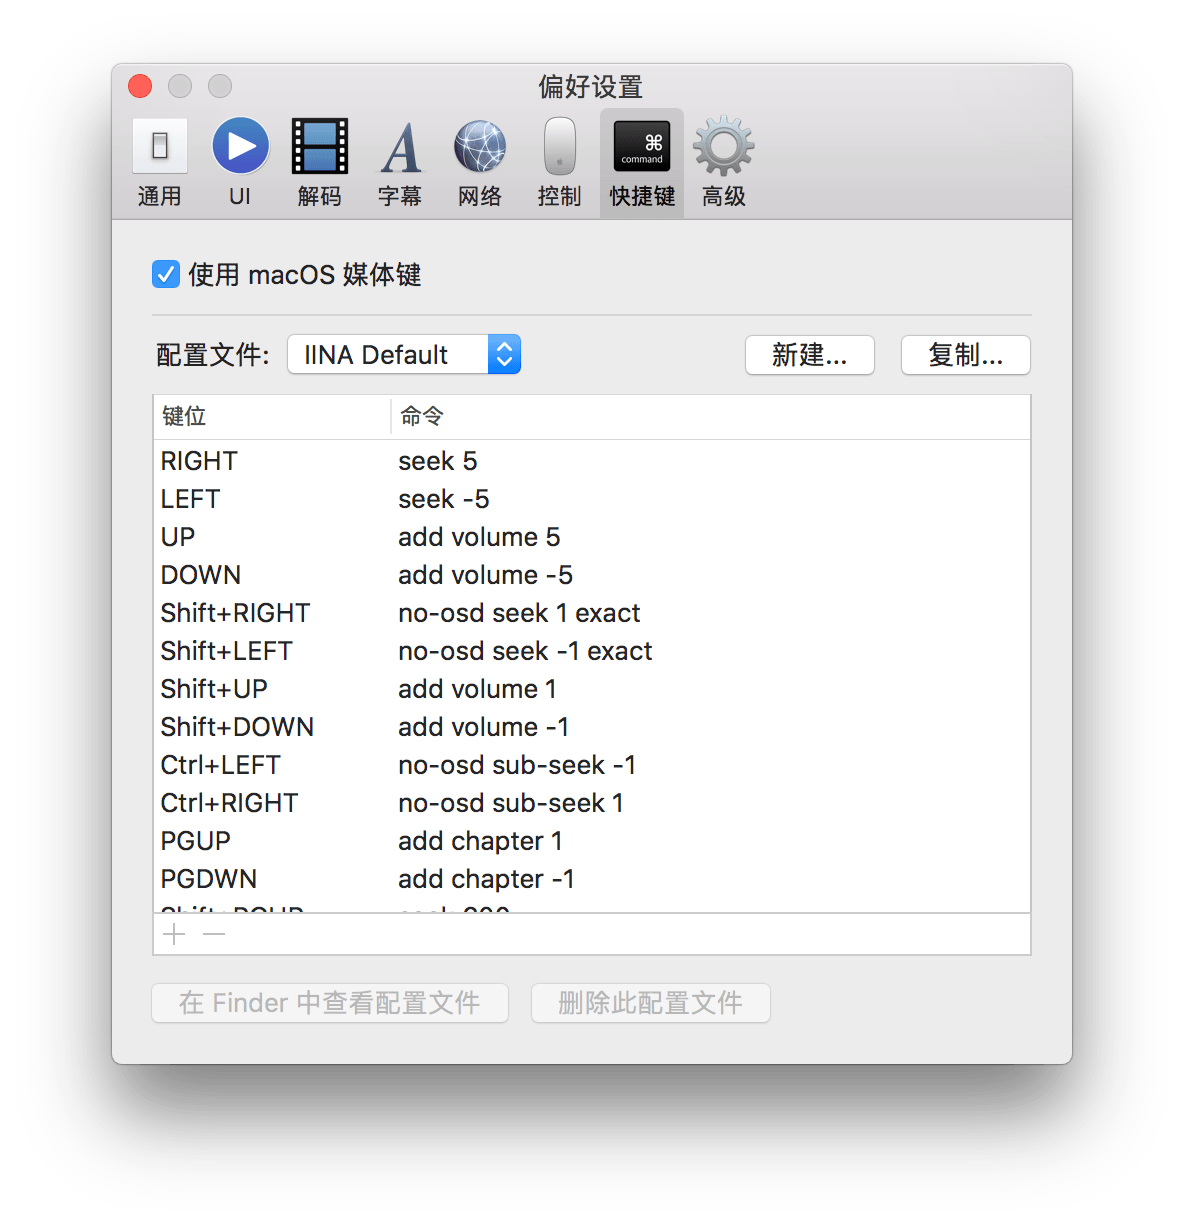Select the PGUP key binding row
The width and height of the screenshot is (1184, 1224).
(592, 841)
